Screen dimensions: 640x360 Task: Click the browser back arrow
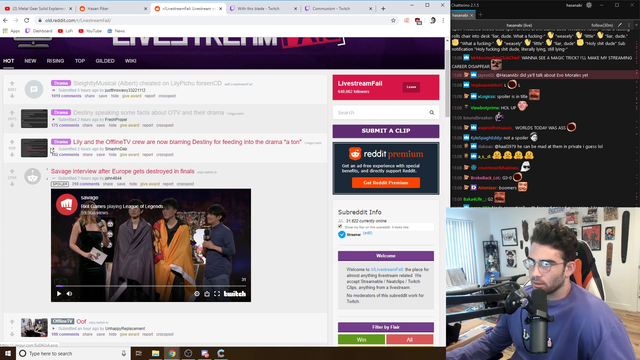(x=5, y=20)
